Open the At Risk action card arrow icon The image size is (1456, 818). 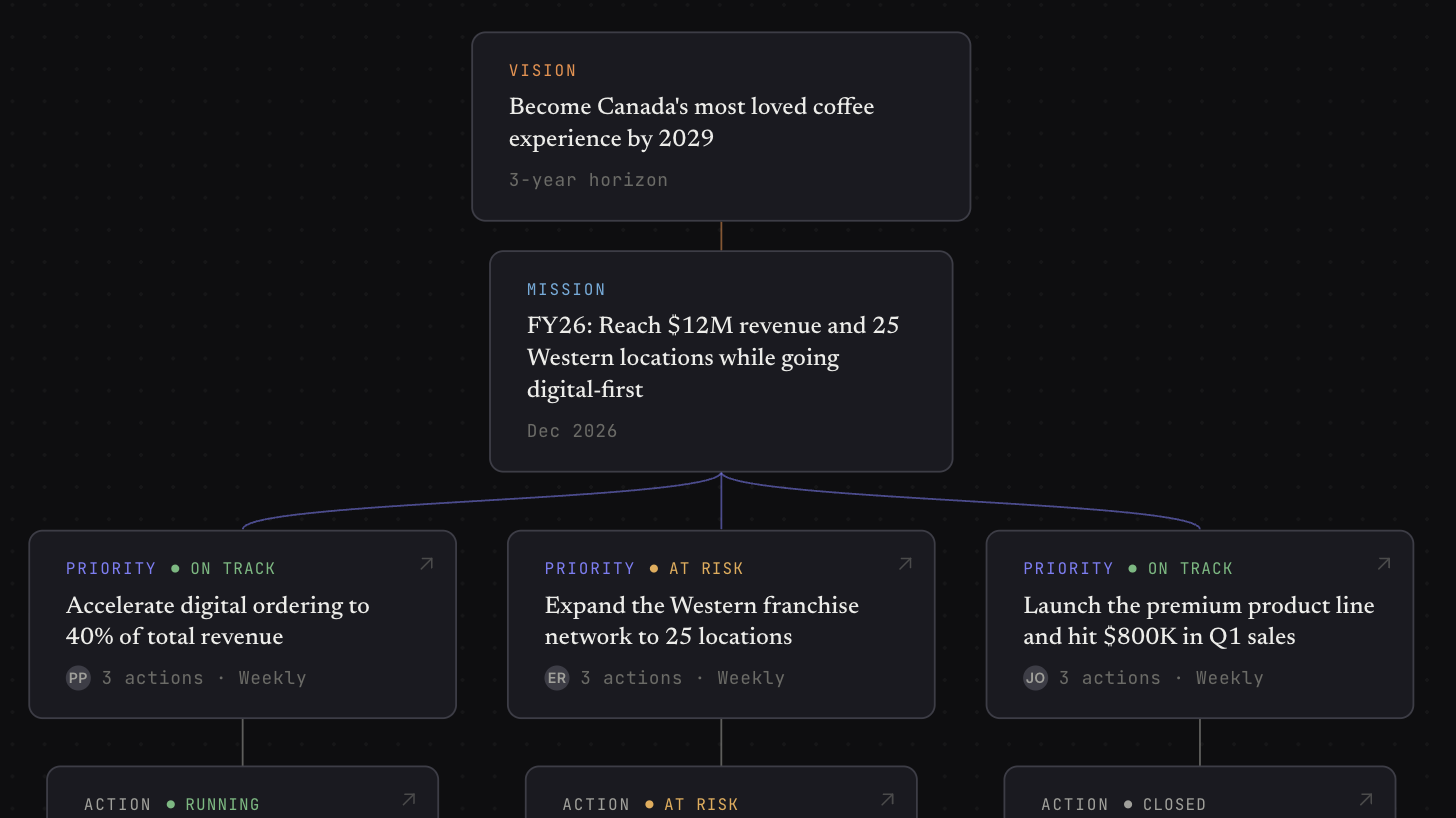(887, 800)
